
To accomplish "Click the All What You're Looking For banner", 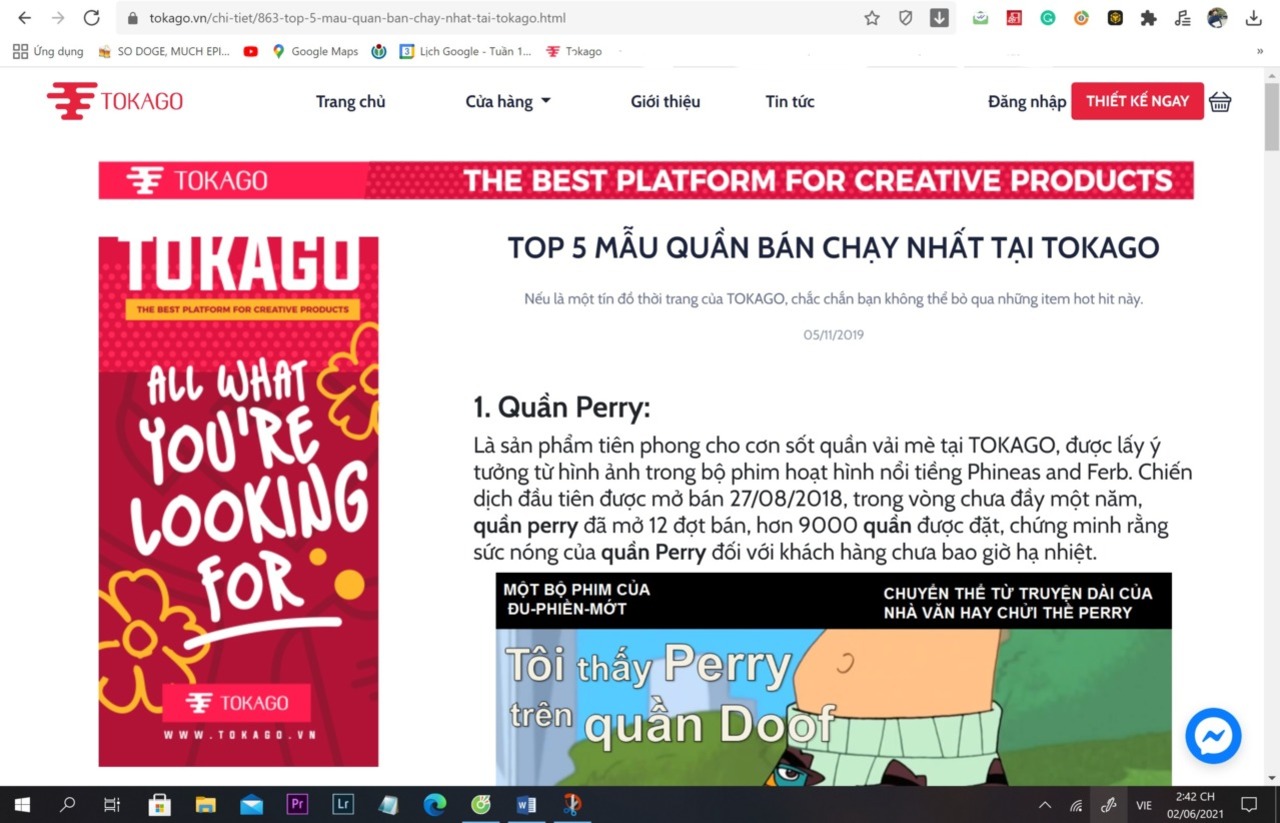I will (x=238, y=501).
